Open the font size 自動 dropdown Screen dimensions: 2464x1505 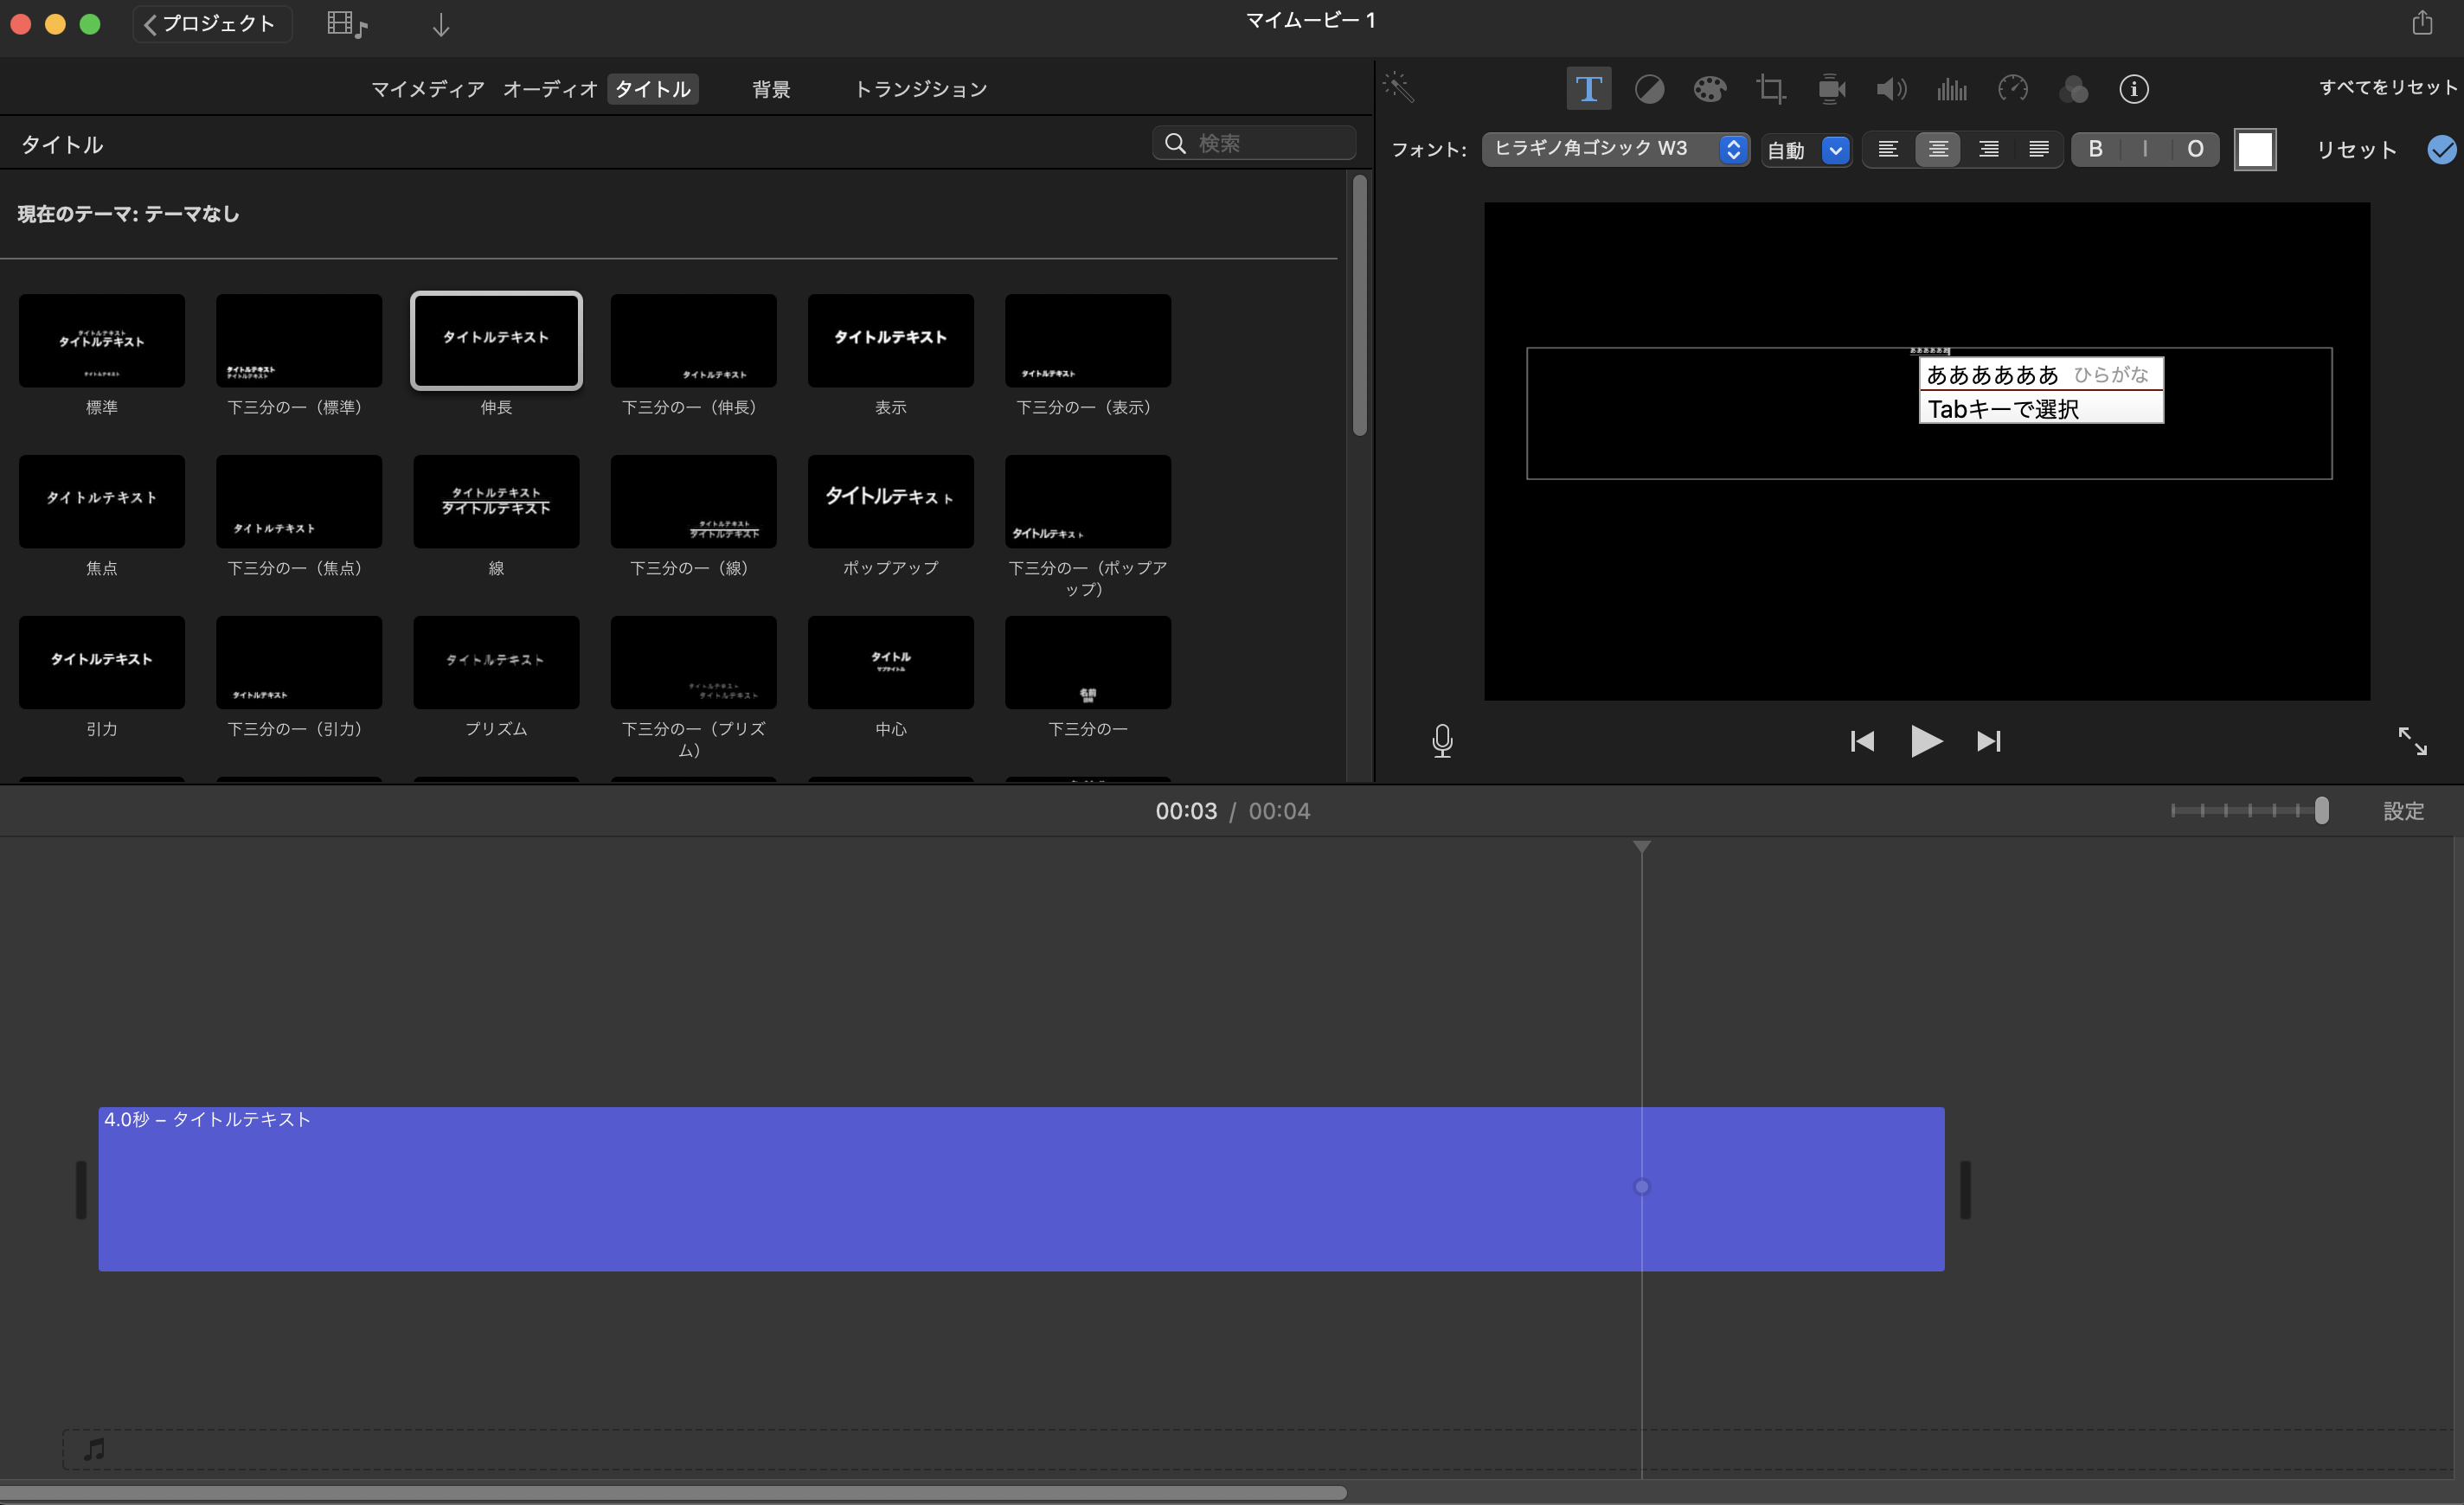(1806, 150)
